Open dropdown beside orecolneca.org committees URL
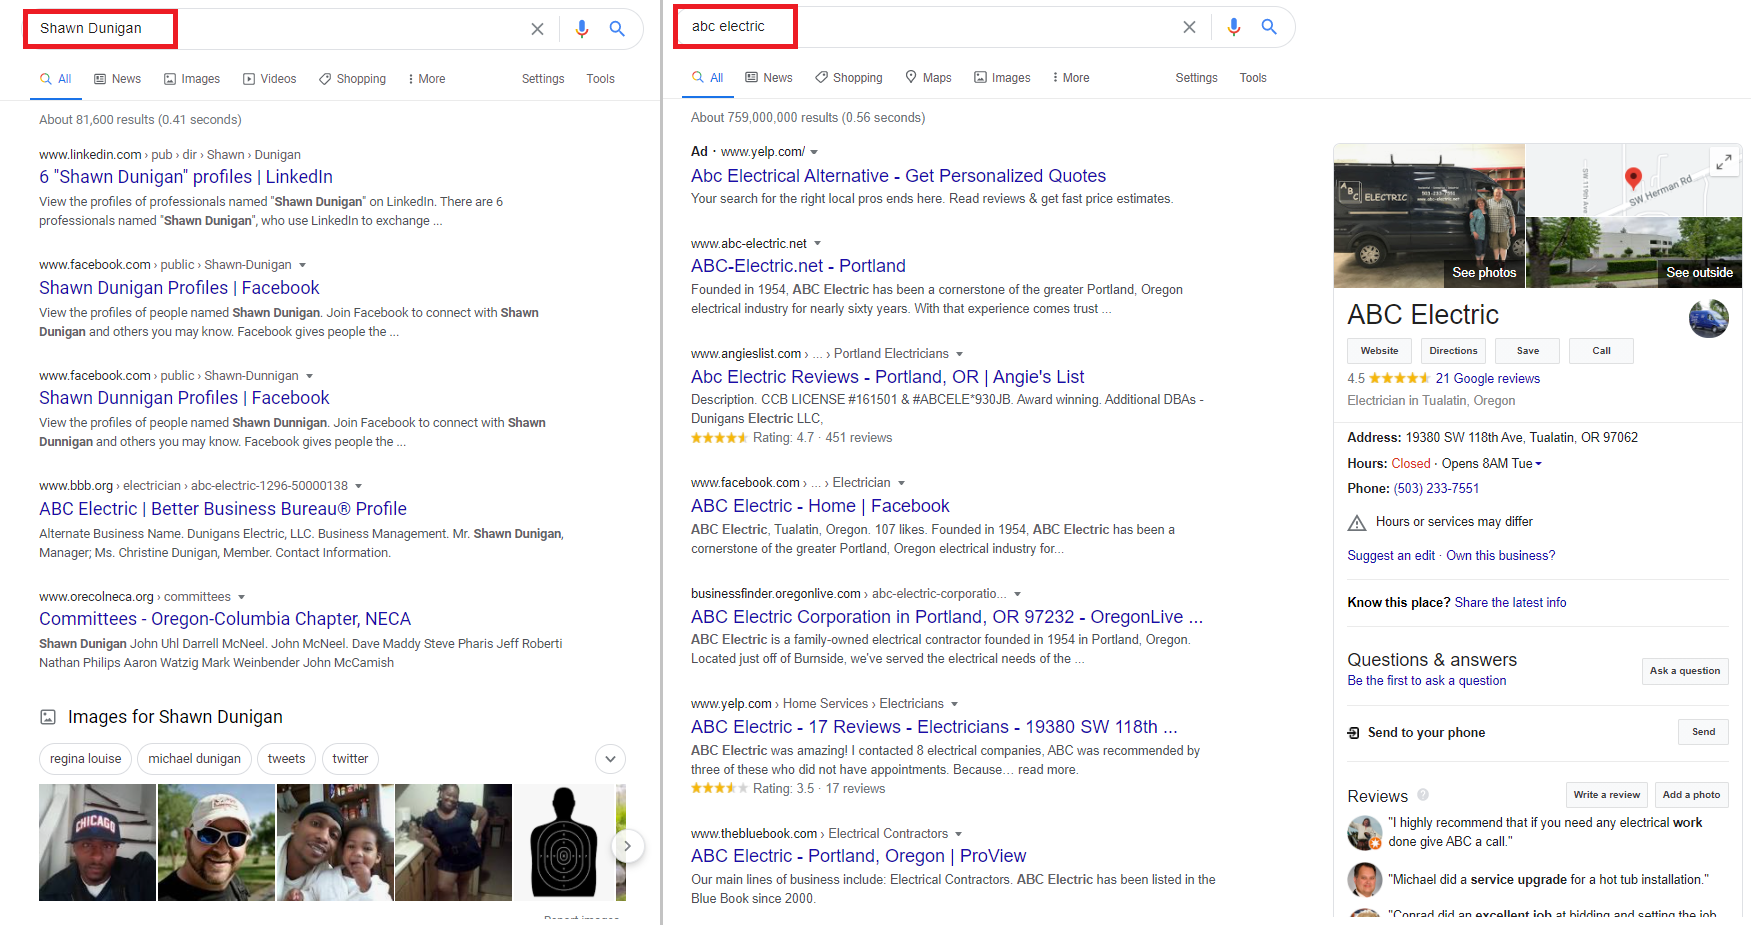Image resolution: width=1752 pixels, height=925 pixels. point(241,597)
